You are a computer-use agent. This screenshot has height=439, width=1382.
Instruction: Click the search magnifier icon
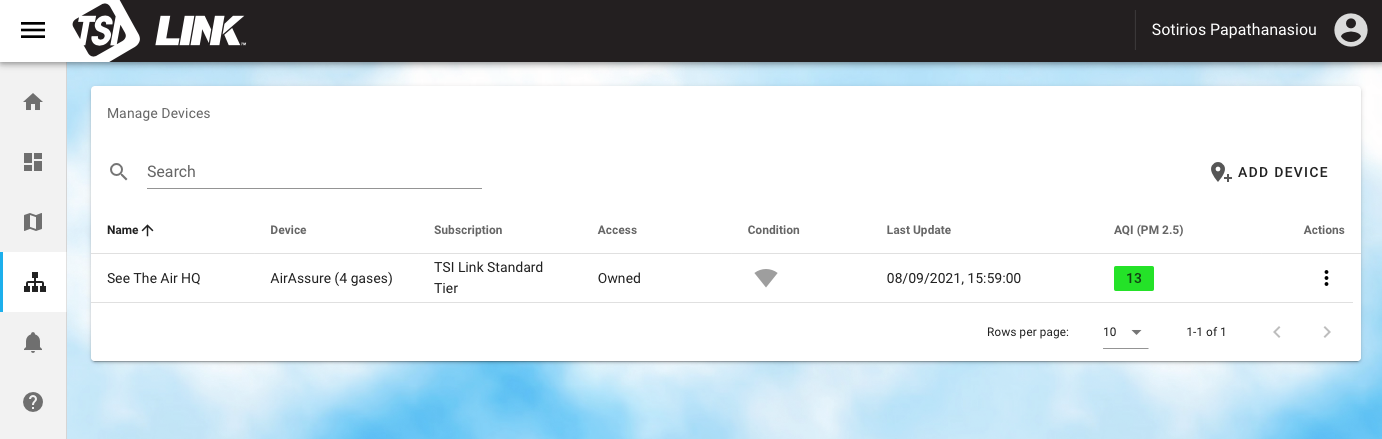click(119, 172)
